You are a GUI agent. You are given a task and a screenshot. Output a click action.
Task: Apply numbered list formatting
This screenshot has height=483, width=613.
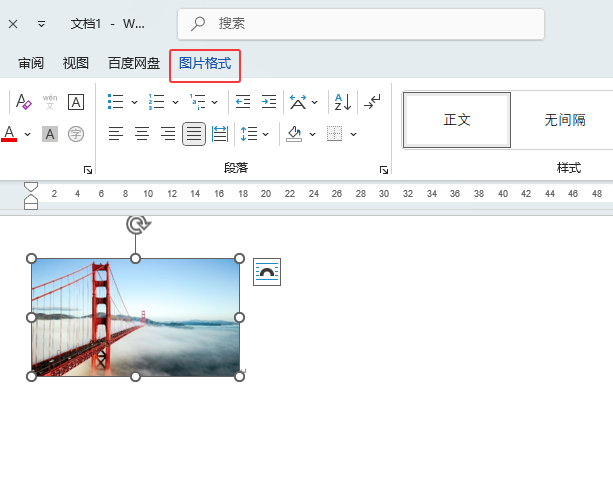pyautogui.click(x=156, y=102)
